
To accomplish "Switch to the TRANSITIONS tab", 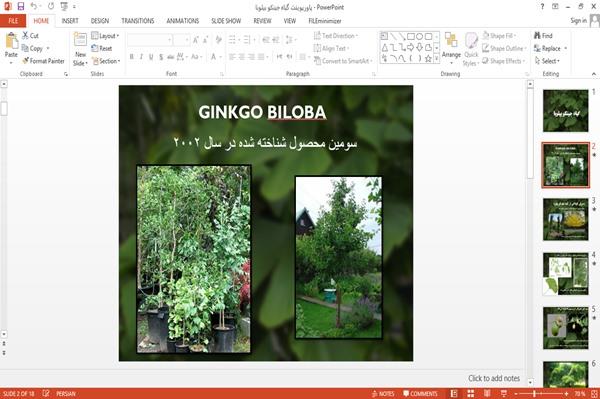I will [138, 21].
